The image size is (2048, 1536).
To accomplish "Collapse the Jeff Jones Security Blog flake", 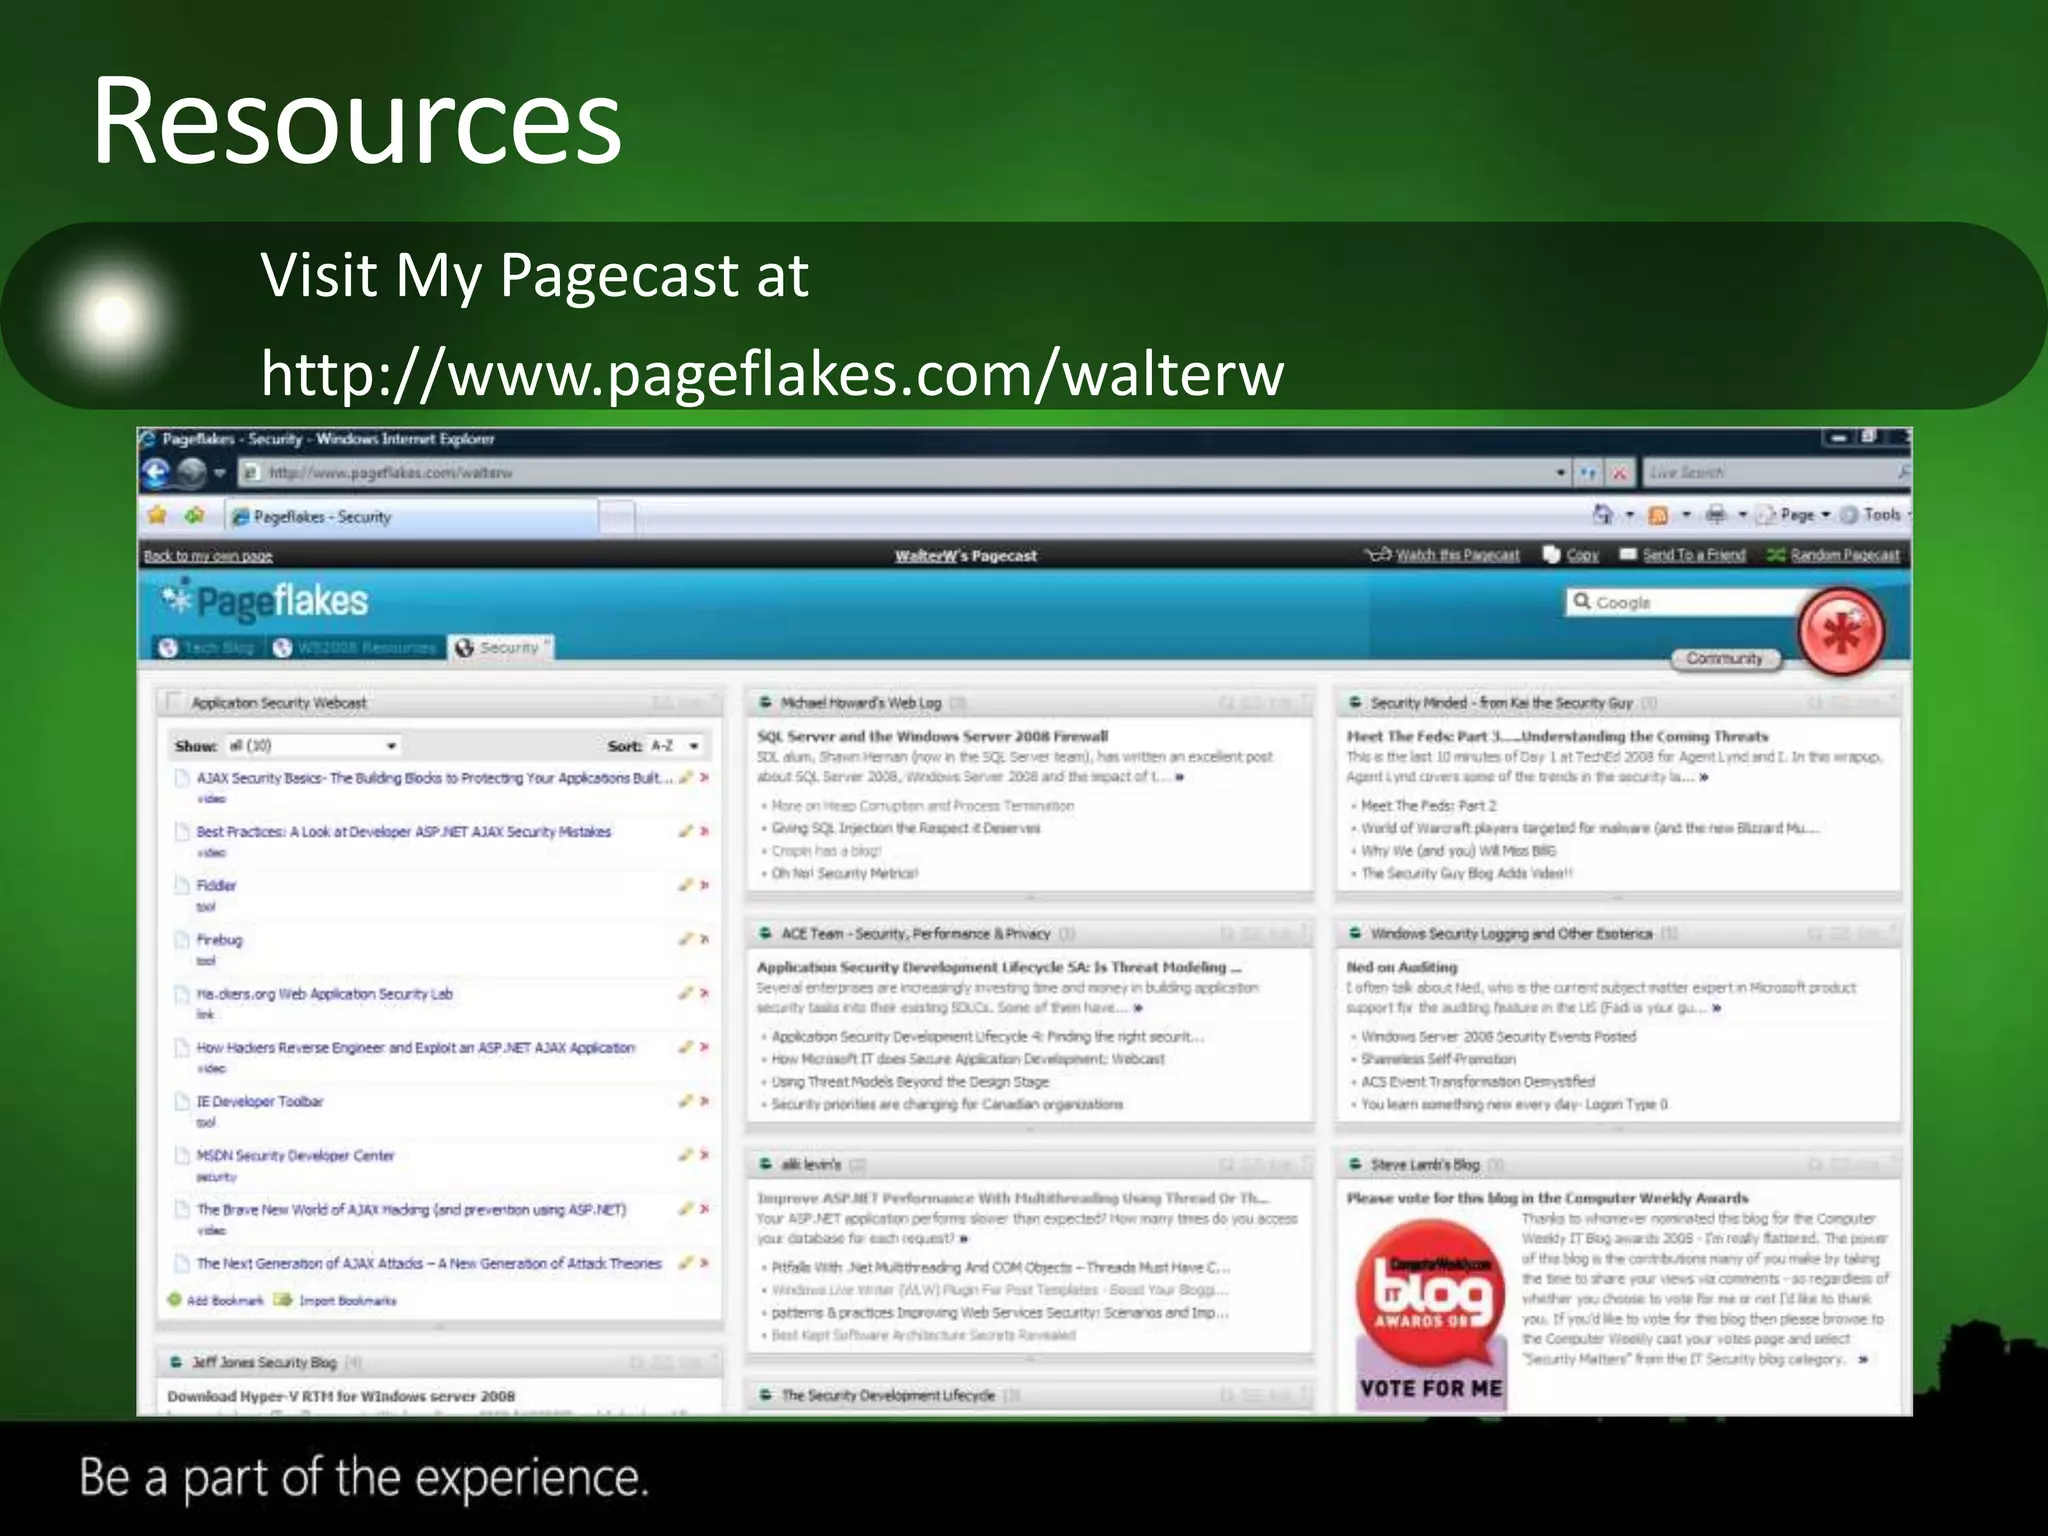I will (x=175, y=1362).
